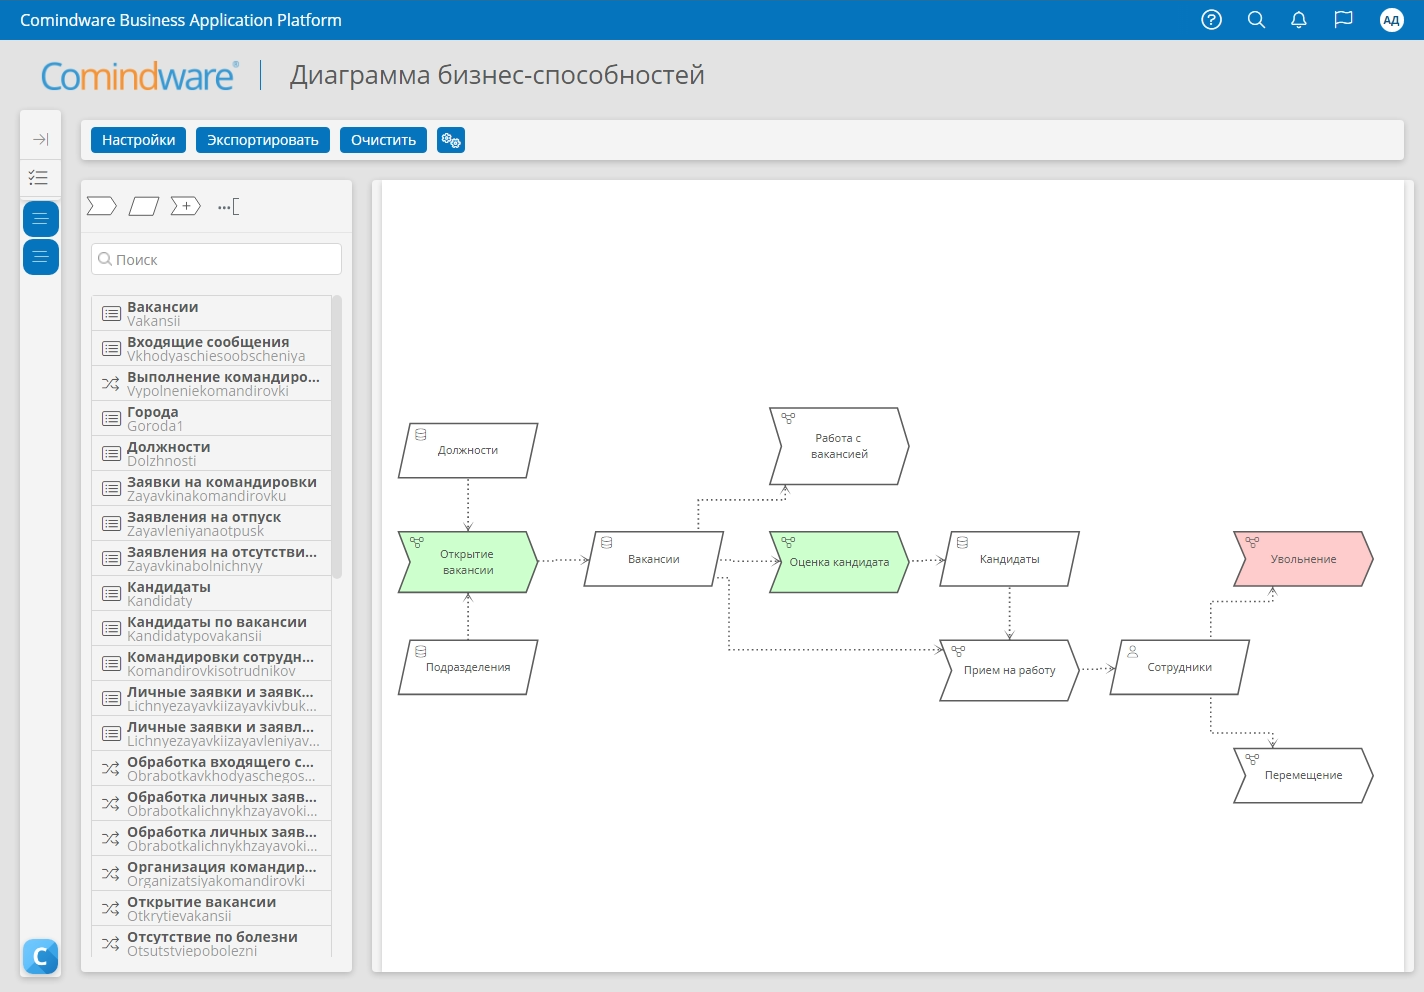This screenshot has height=992, width=1424.
Task: Select the text annotation bracket tool
Action: click(x=228, y=207)
